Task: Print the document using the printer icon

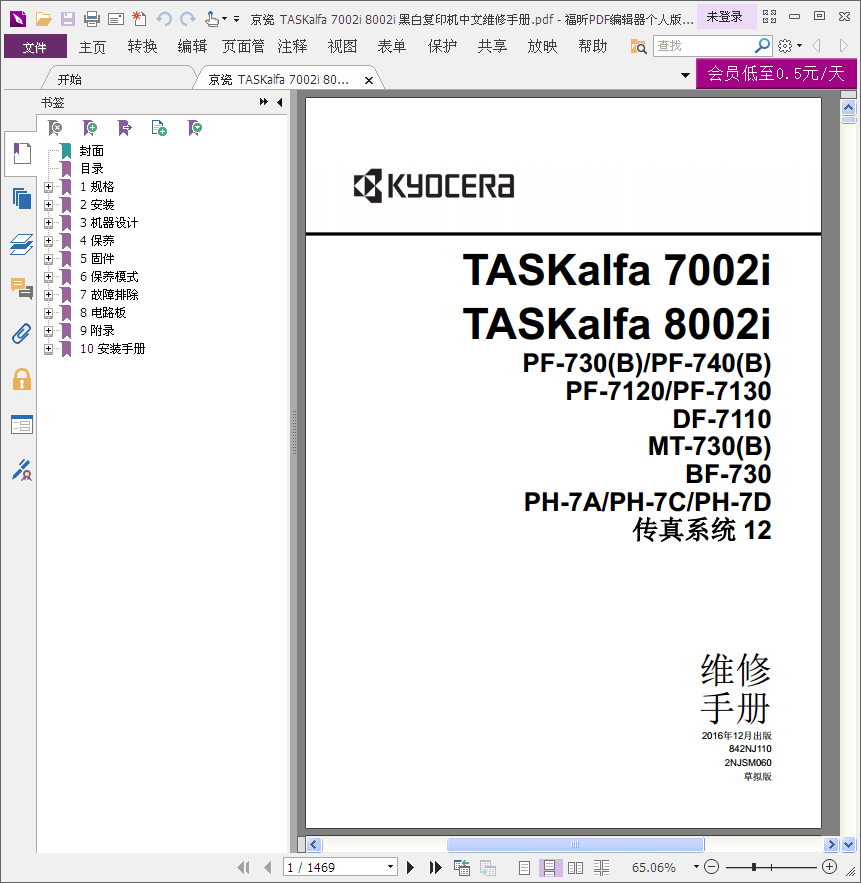Action: [x=92, y=19]
